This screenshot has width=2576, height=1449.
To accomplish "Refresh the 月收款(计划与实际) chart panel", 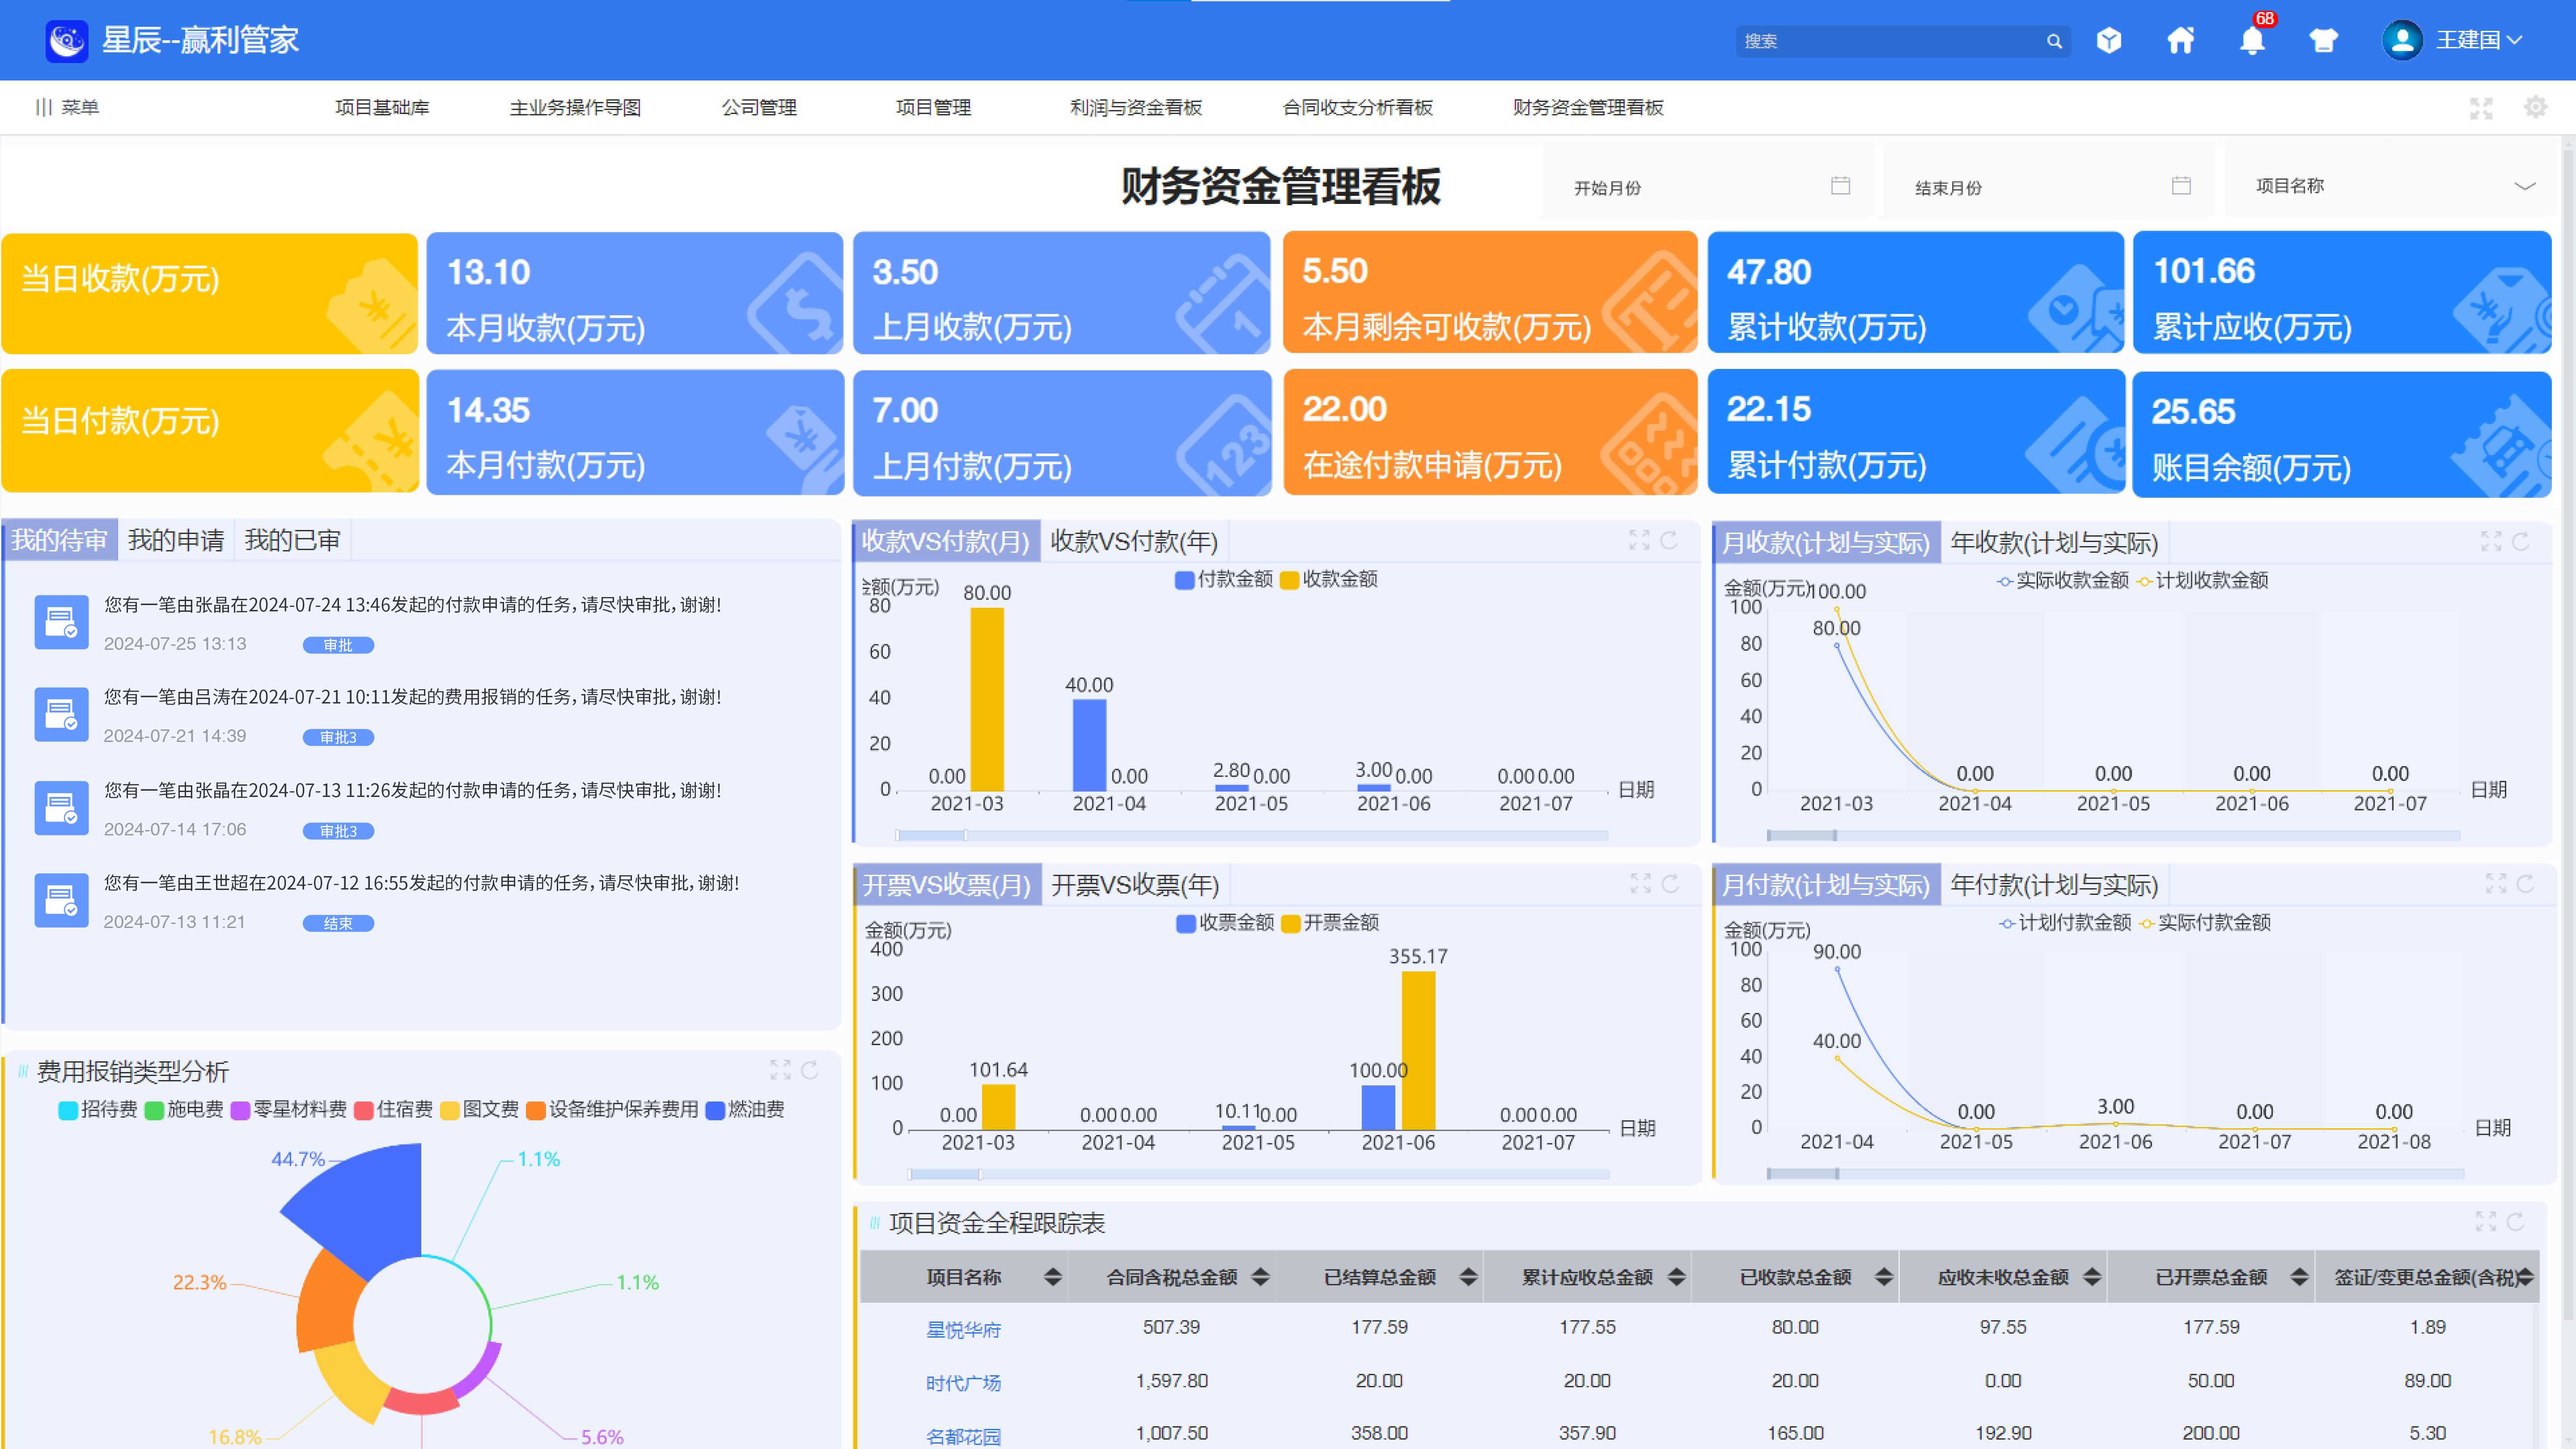I will click(x=2521, y=541).
